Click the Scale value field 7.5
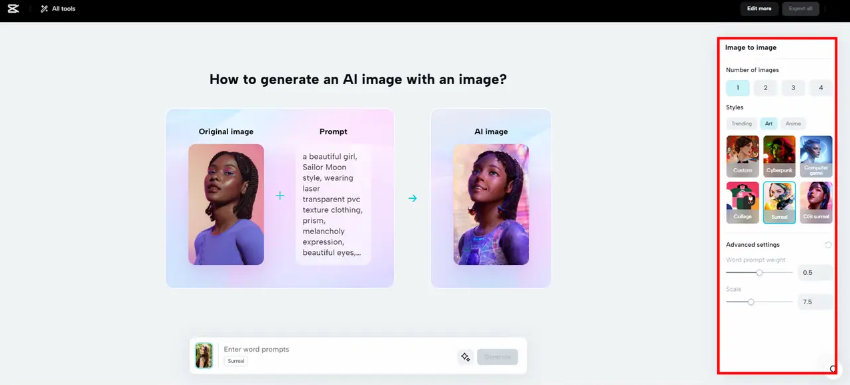Screen dimensions: 850x385 [815, 302]
